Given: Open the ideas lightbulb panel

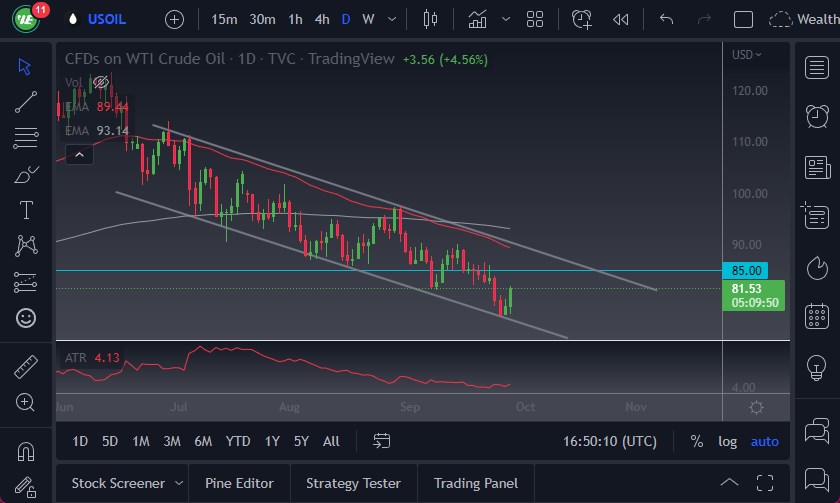Looking at the screenshot, I should 816,368.
